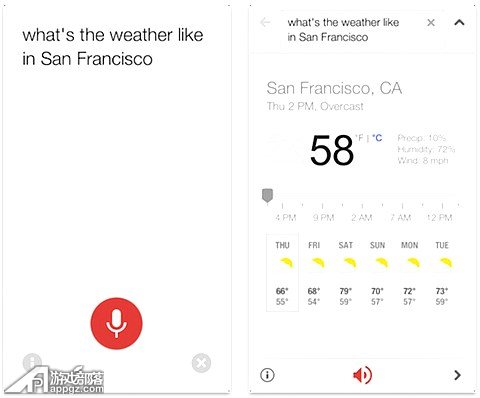Select the MON forecast day
Screen dimensions: 480x398
coord(409,272)
